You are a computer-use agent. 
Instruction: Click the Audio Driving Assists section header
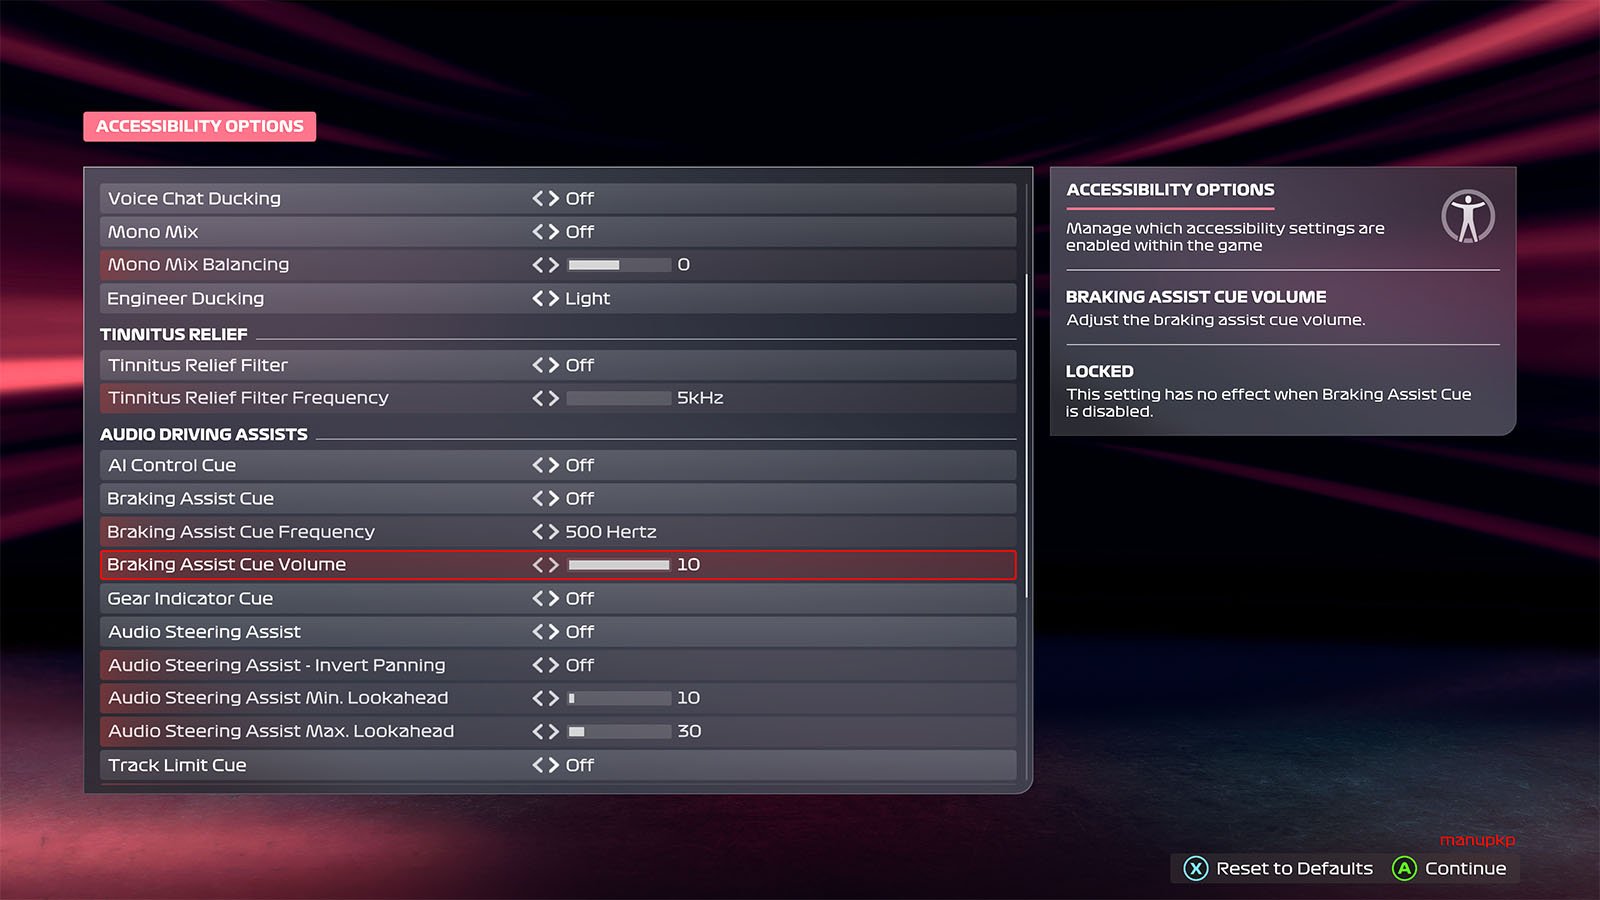coord(204,434)
